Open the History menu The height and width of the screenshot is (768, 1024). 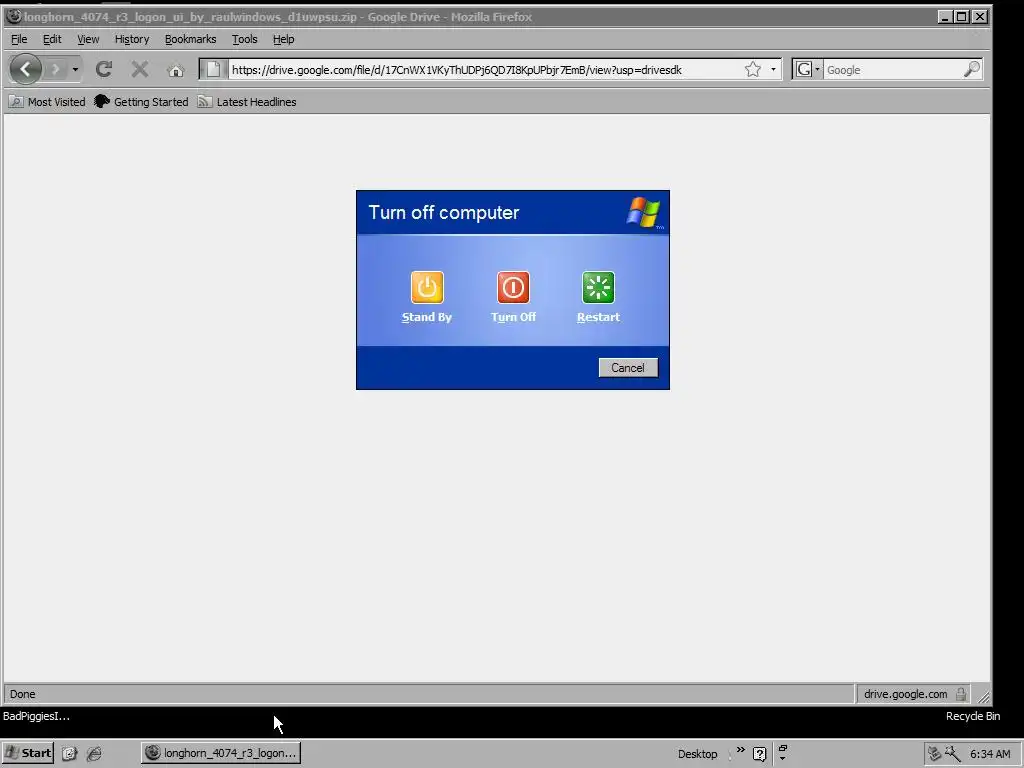pos(132,39)
